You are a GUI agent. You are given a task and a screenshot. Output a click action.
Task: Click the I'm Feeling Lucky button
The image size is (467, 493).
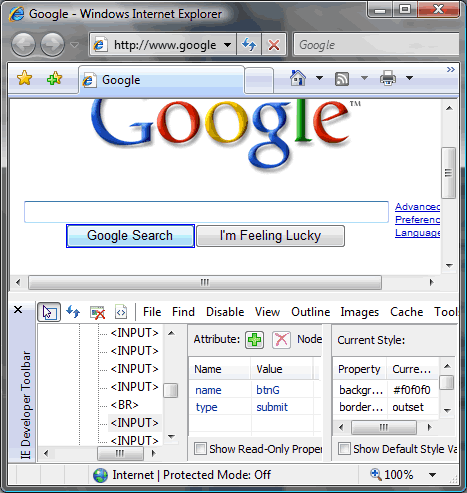(x=270, y=236)
